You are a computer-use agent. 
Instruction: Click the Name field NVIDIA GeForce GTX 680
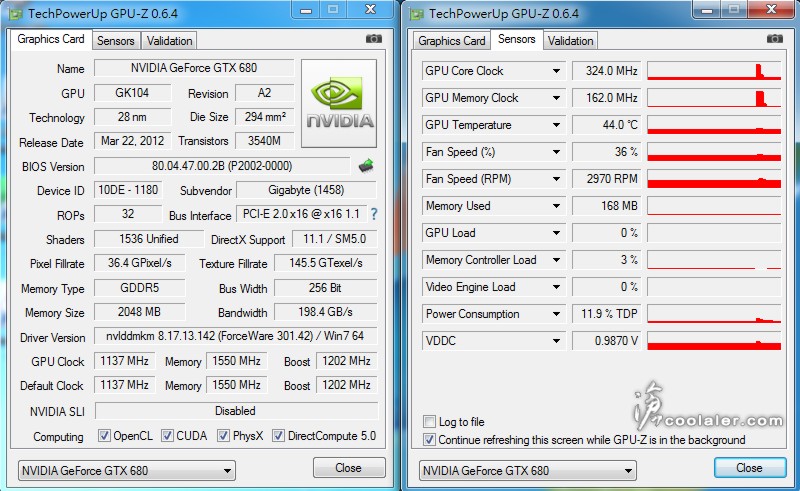coord(194,68)
